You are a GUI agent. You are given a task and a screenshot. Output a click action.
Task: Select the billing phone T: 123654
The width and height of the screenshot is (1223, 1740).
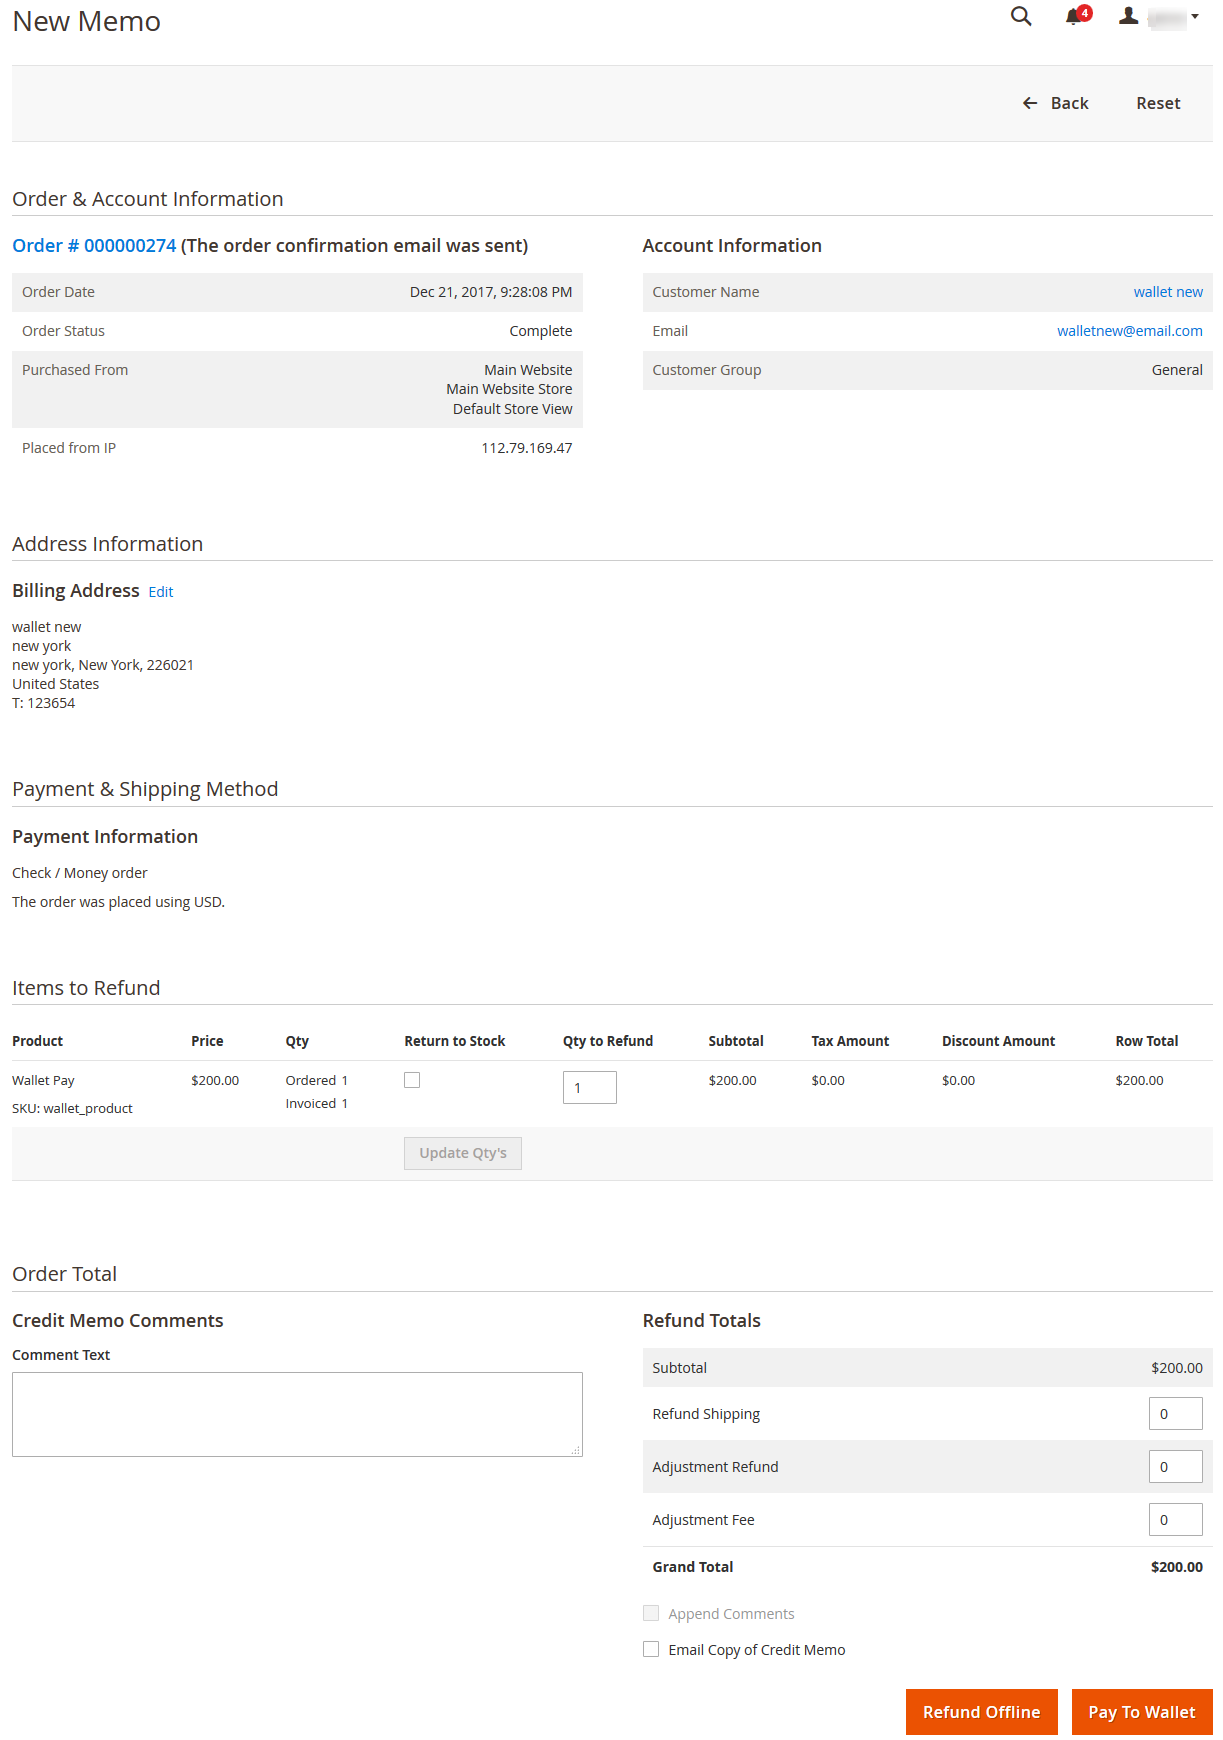click(44, 703)
